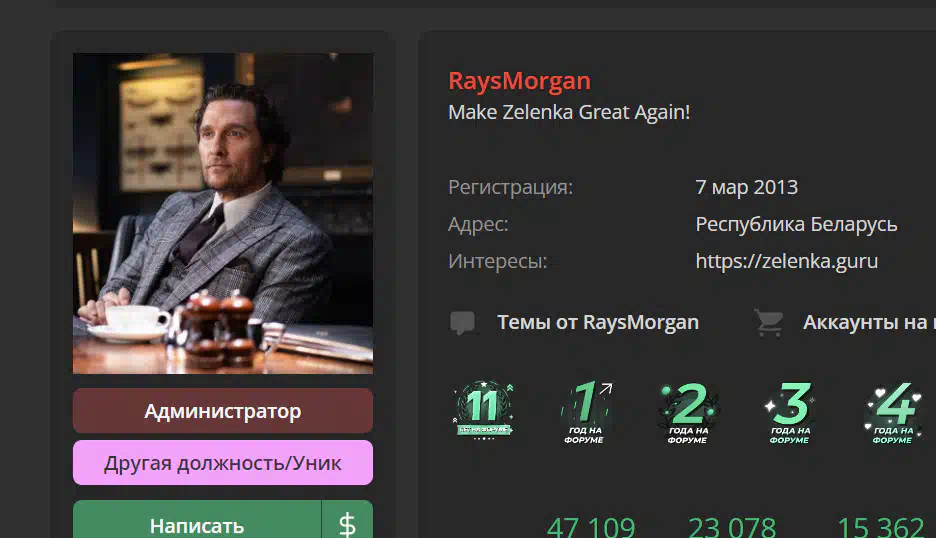
Task: Click the RaysMorgan username heading
Action: point(519,81)
